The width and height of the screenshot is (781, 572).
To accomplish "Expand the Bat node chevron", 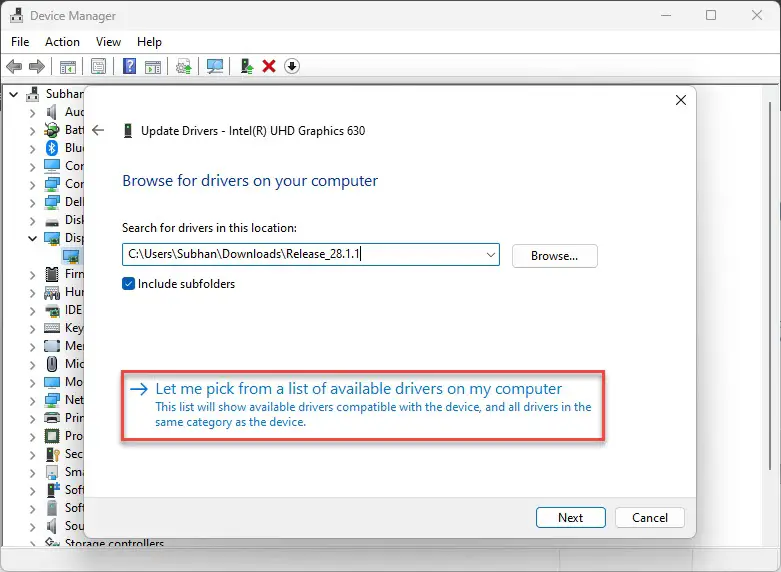I will (32, 131).
